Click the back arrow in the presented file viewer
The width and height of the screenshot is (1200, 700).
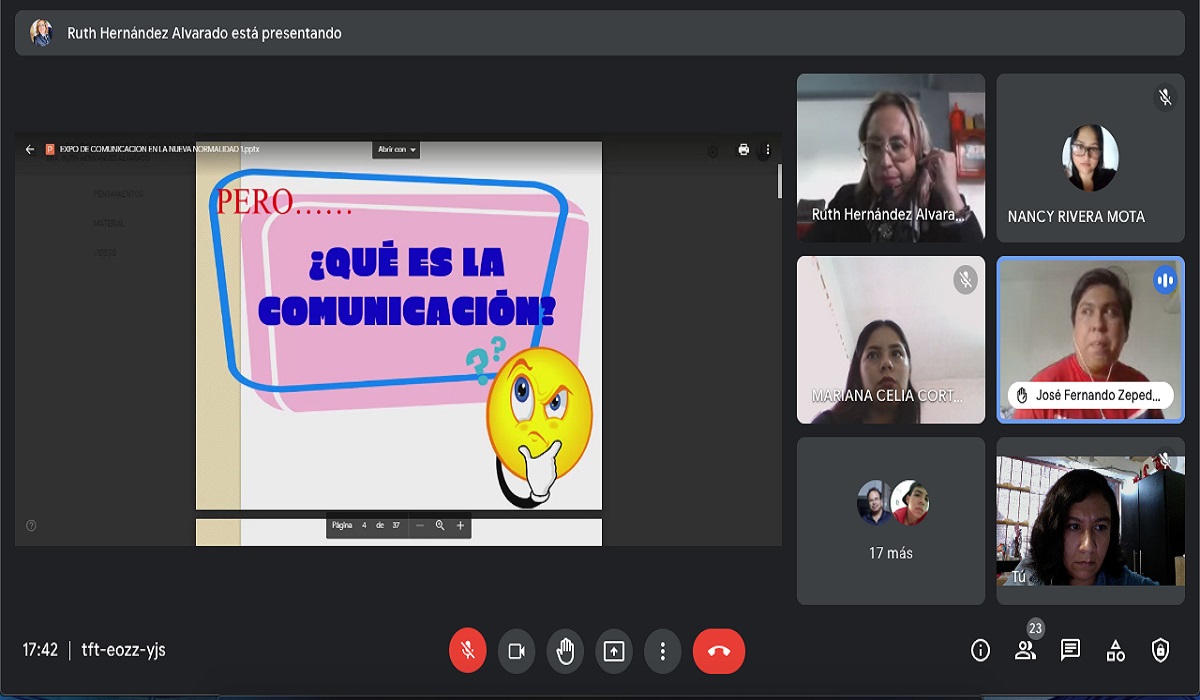(29, 149)
